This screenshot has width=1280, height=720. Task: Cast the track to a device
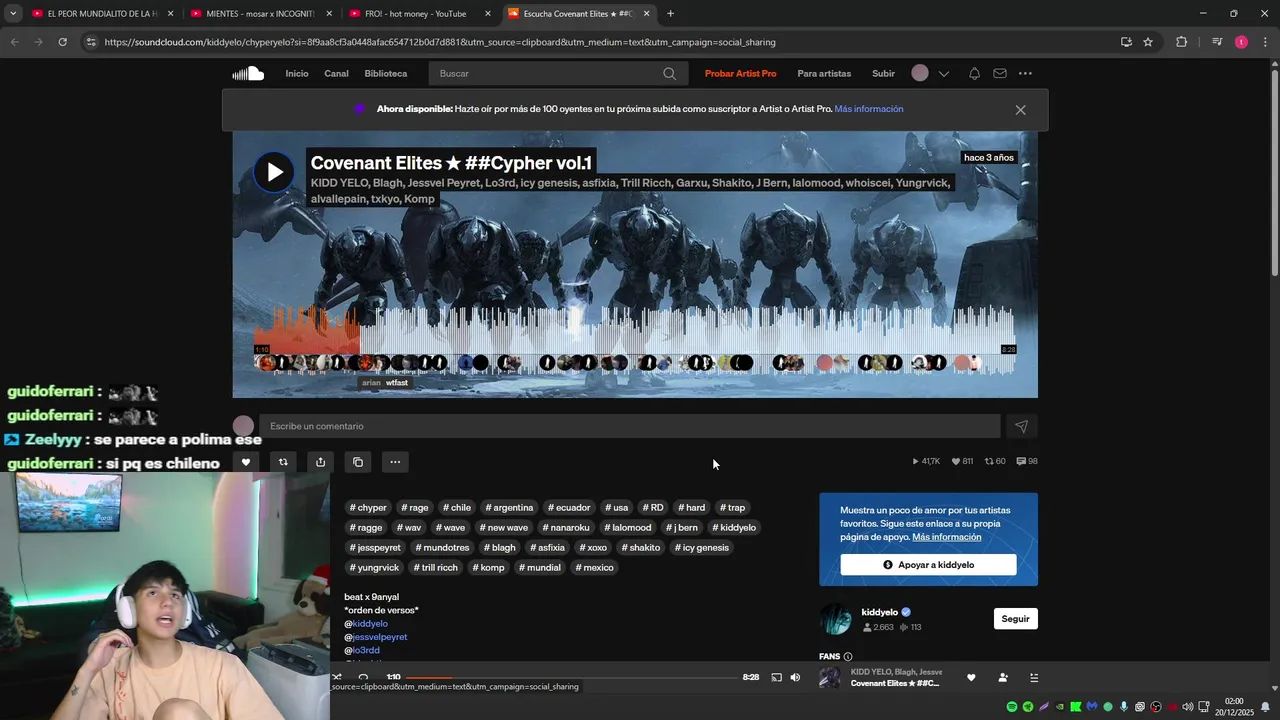coord(776,677)
